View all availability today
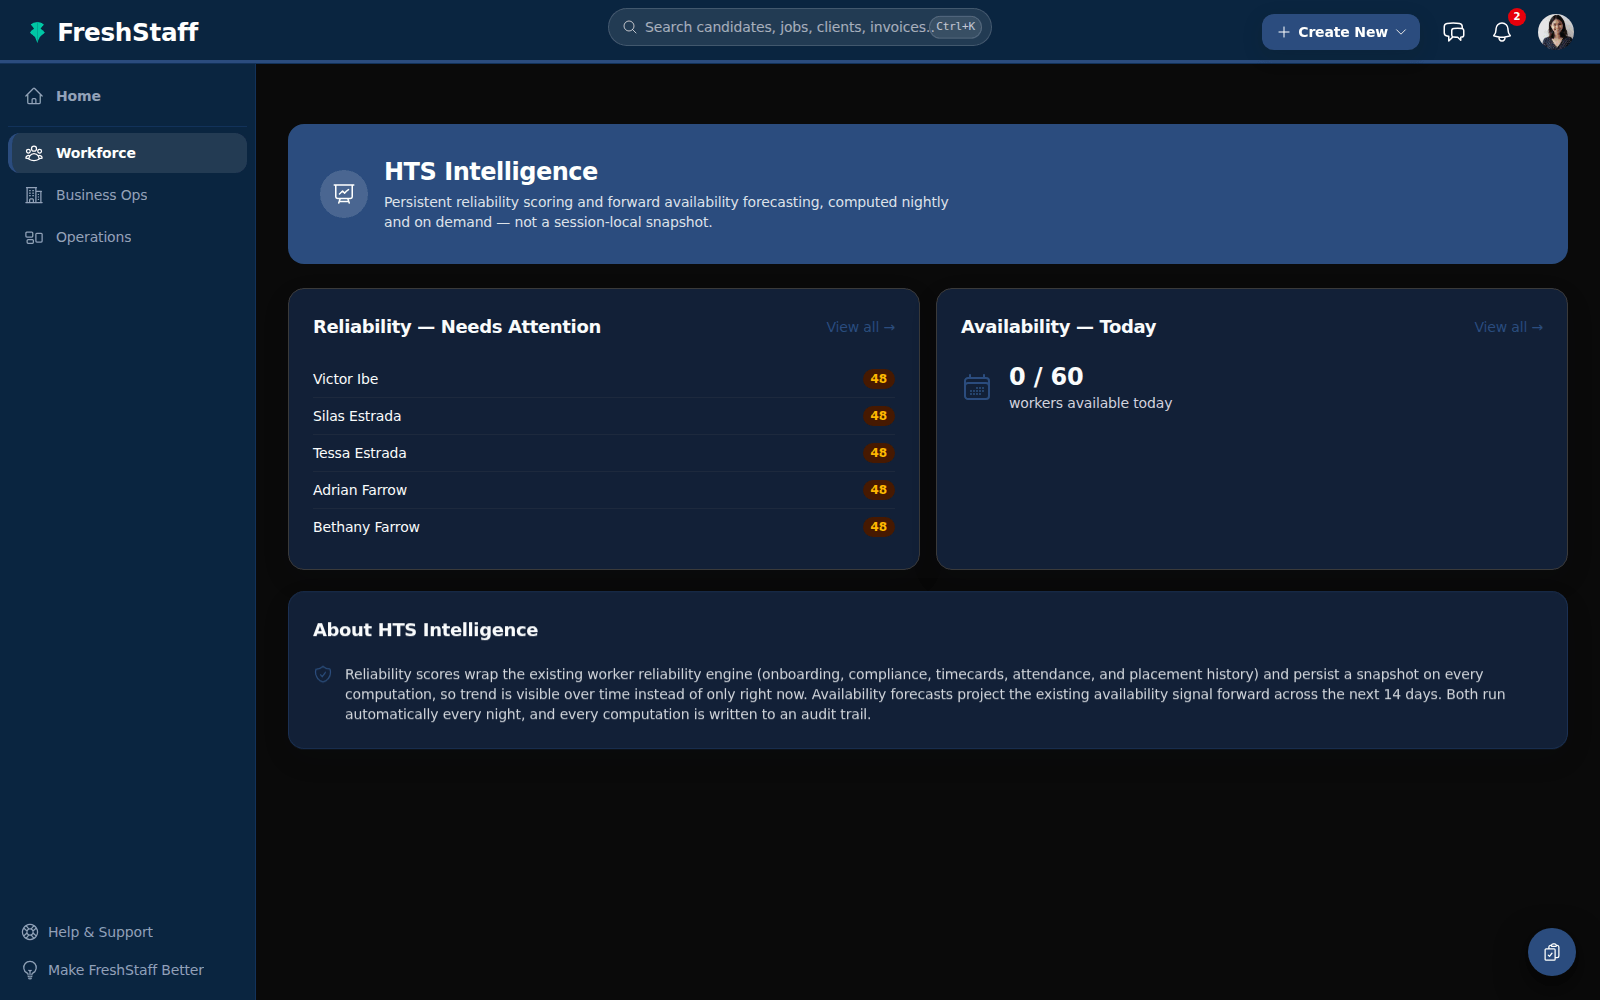 (x=1508, y=327)
